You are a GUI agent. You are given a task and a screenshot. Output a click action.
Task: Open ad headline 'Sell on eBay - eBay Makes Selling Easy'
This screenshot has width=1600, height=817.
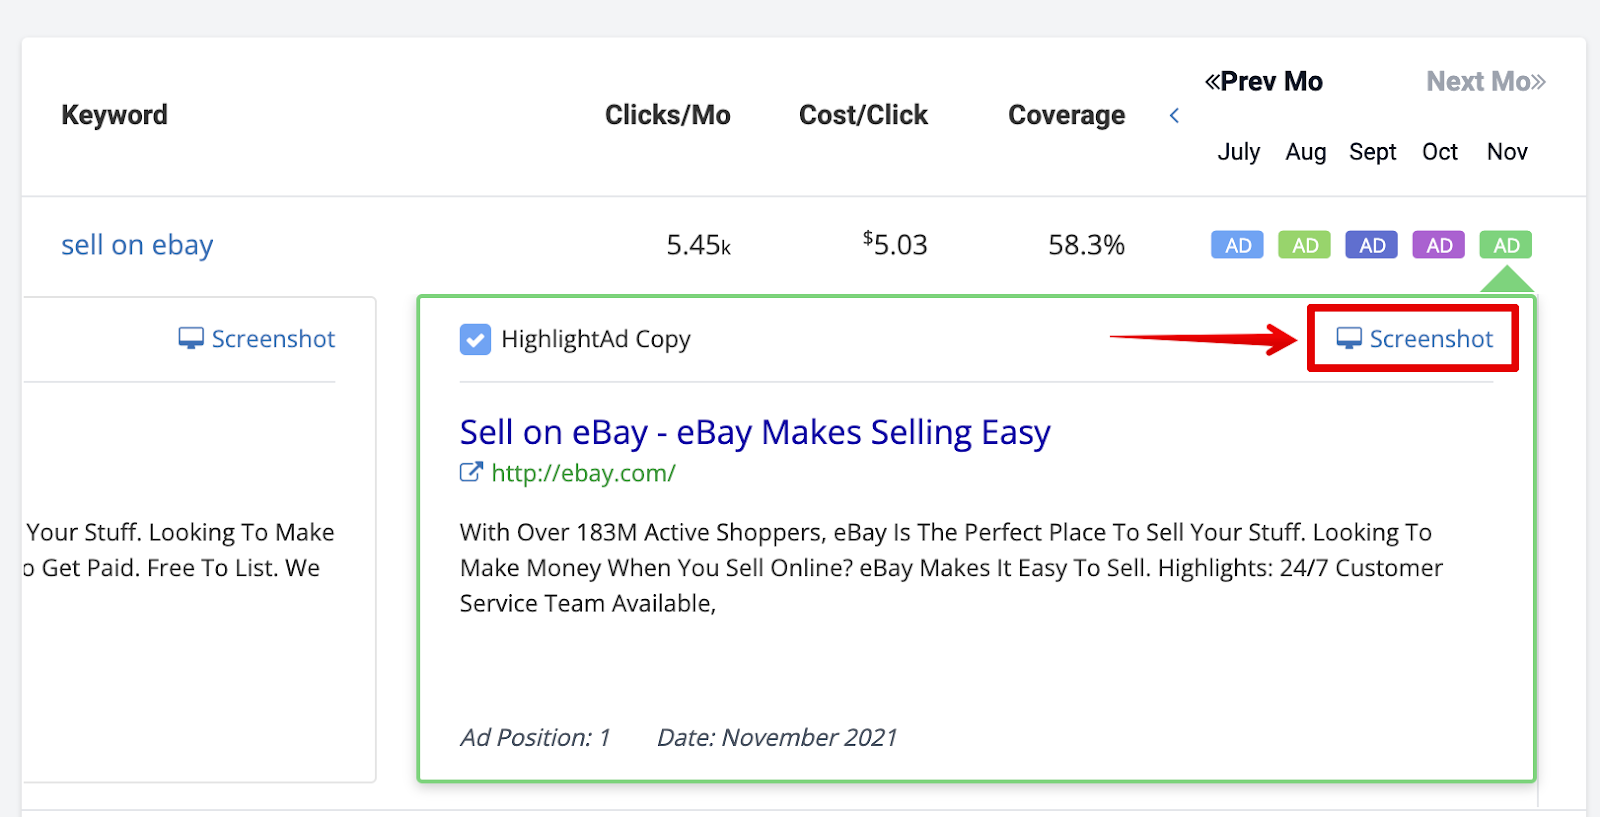point(755,432)
